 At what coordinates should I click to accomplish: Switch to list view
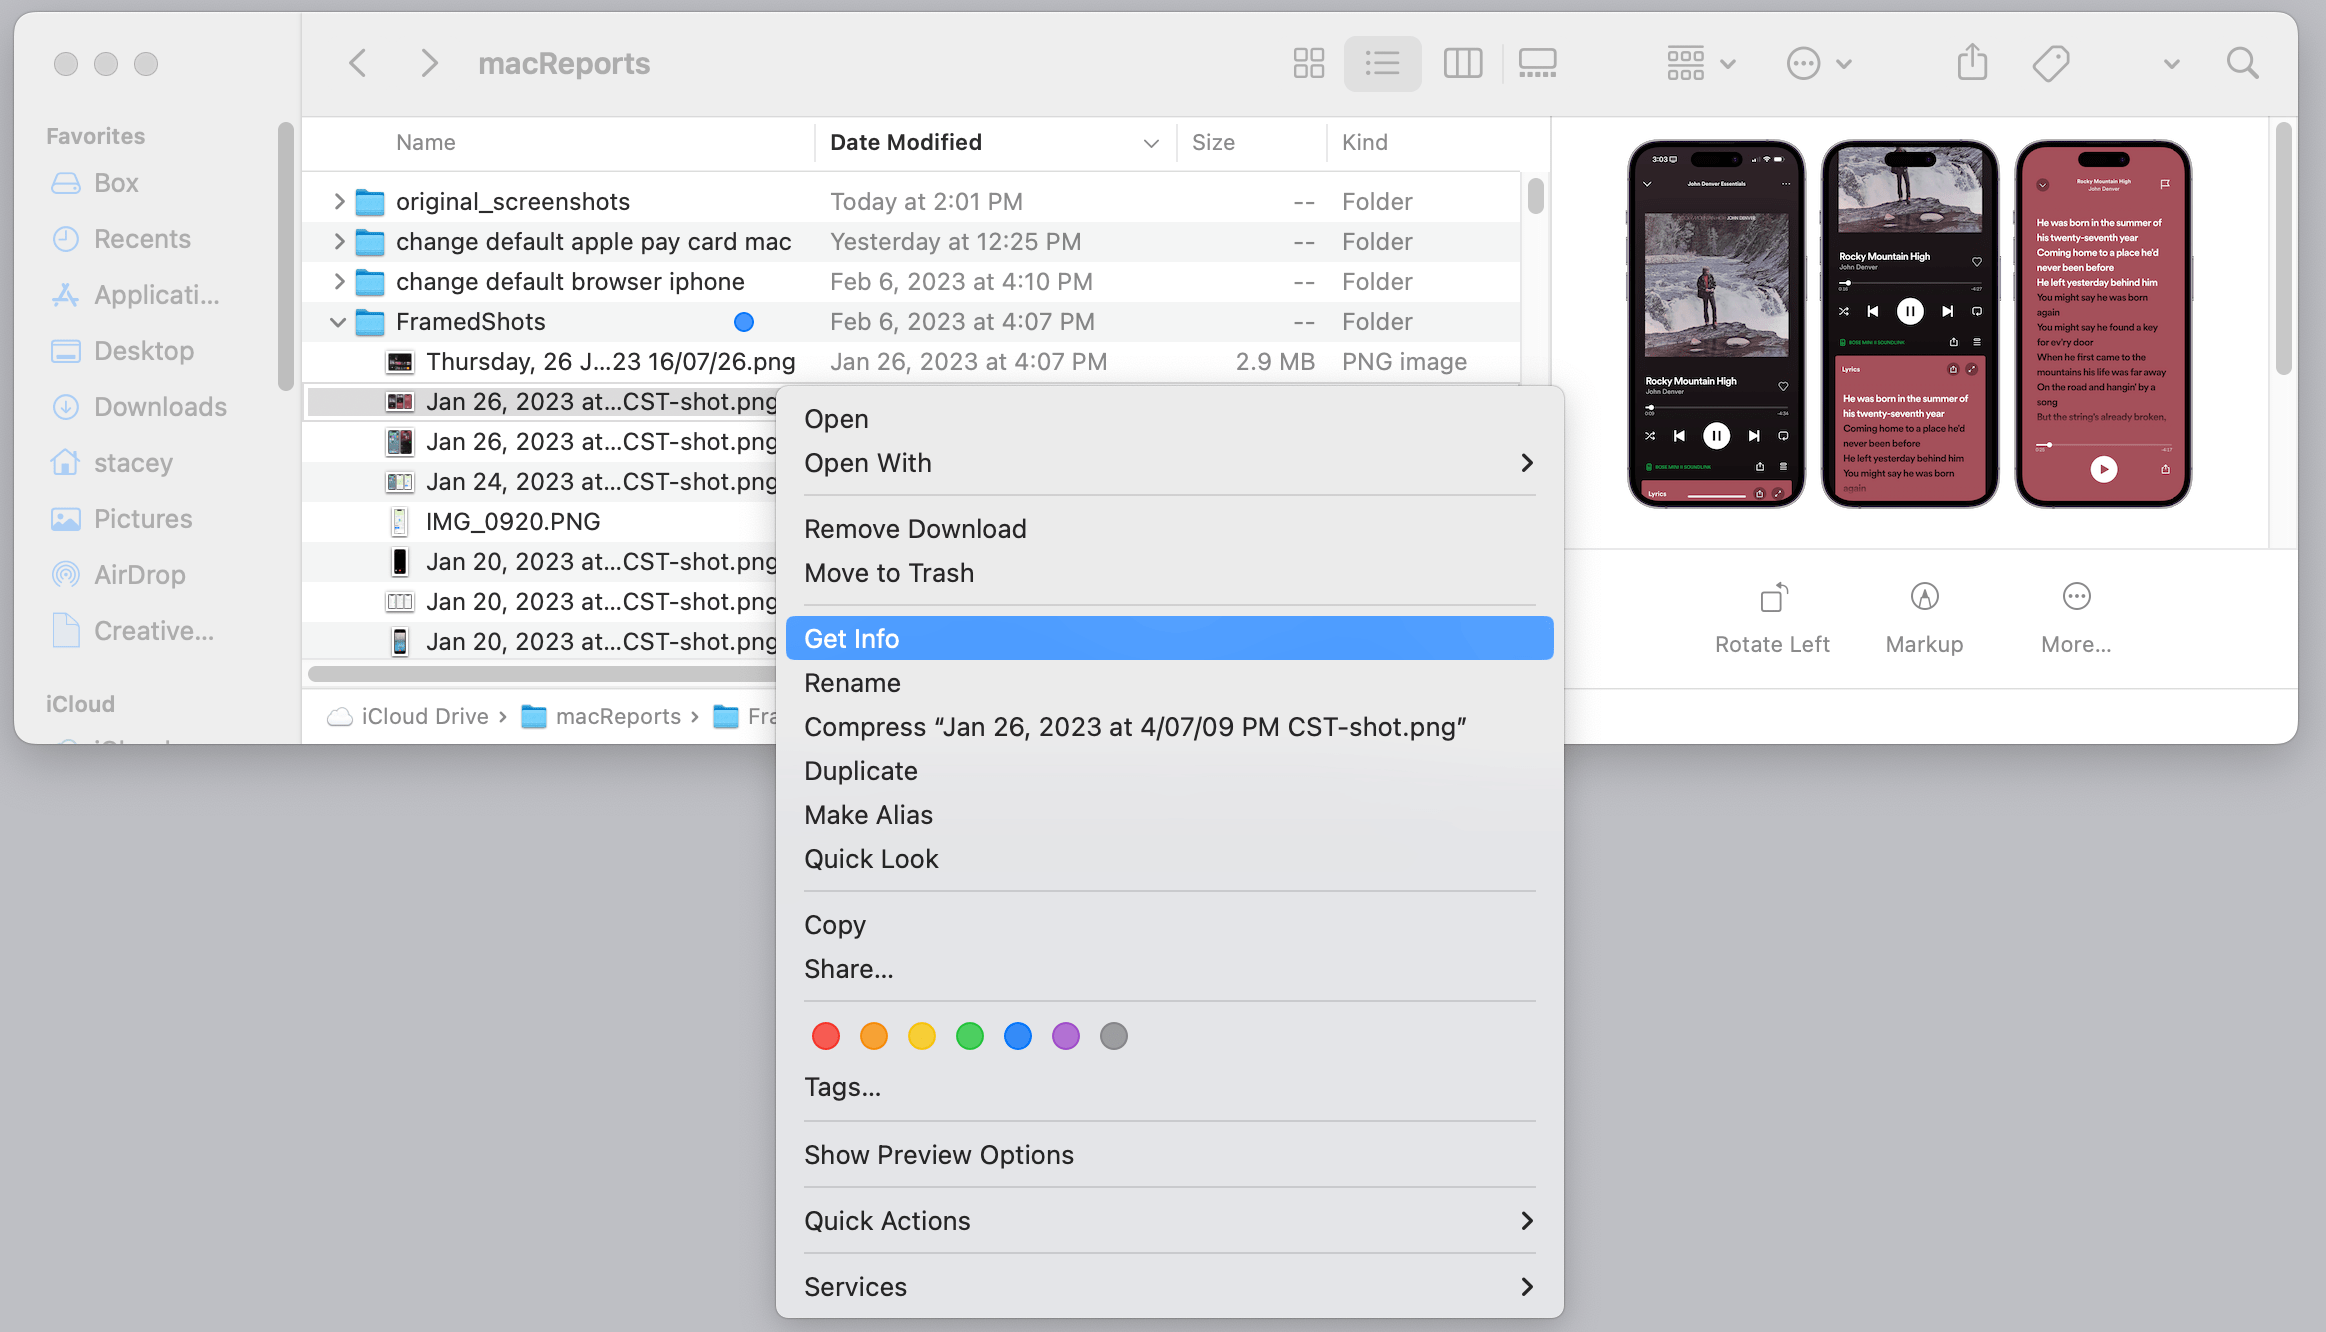[x=1382, y=64]
